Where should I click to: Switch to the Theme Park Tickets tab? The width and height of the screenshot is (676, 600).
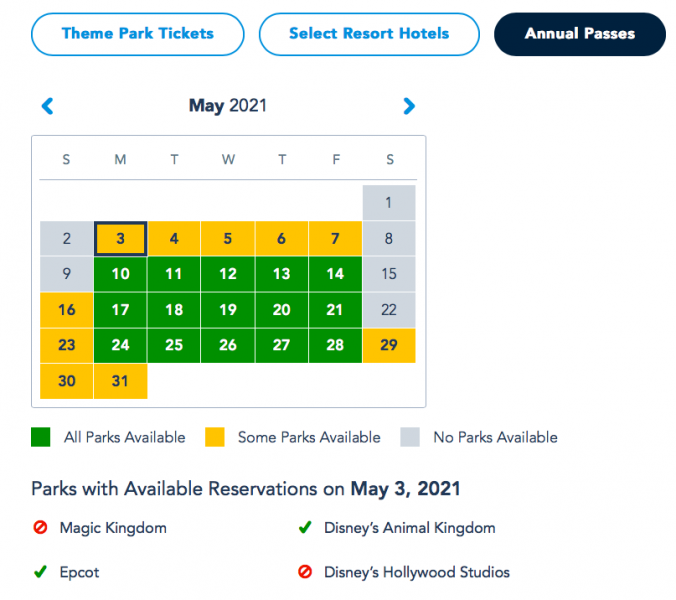138,34
